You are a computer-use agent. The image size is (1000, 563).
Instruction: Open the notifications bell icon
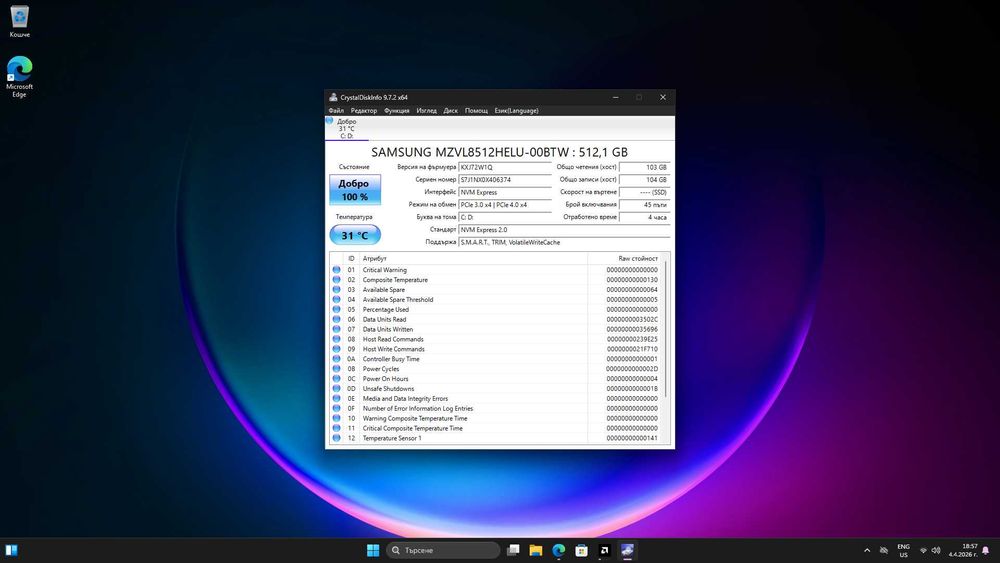point(986,550)
